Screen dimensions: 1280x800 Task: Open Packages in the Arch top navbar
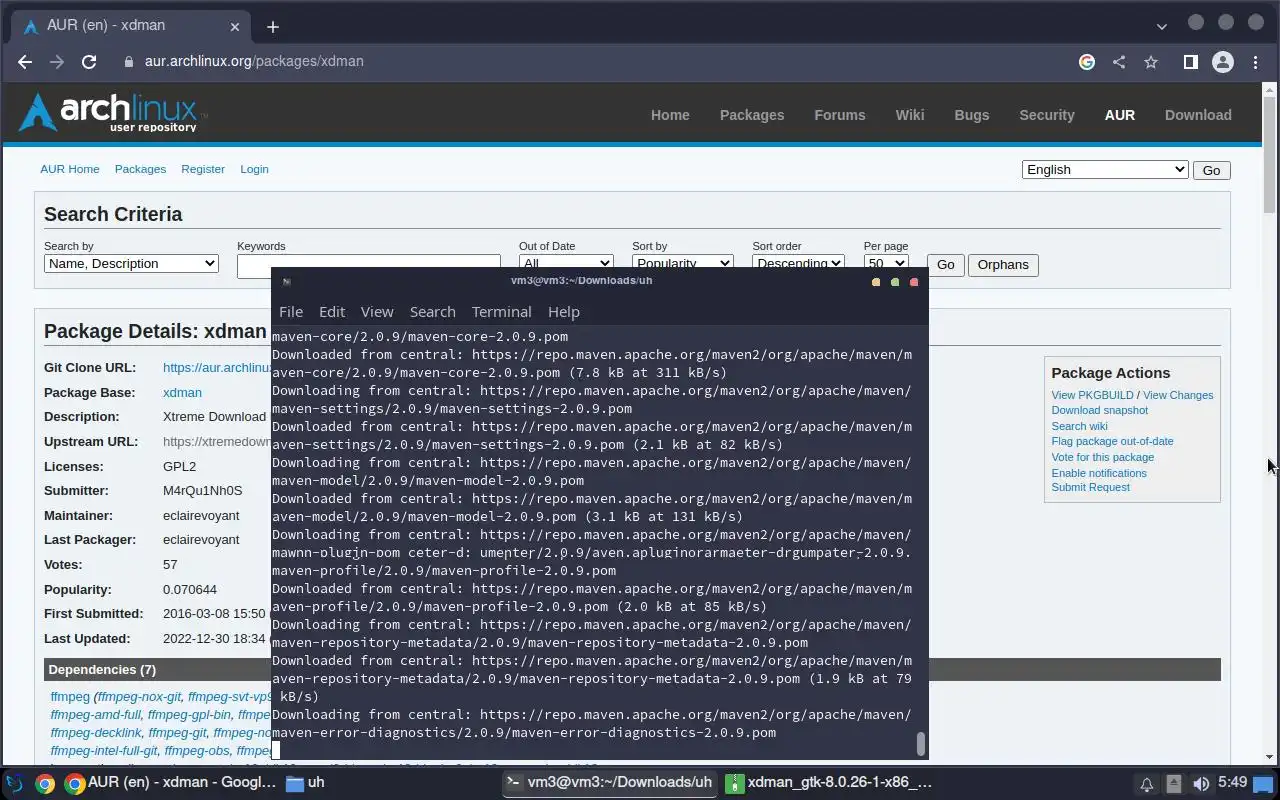point(752,115)
